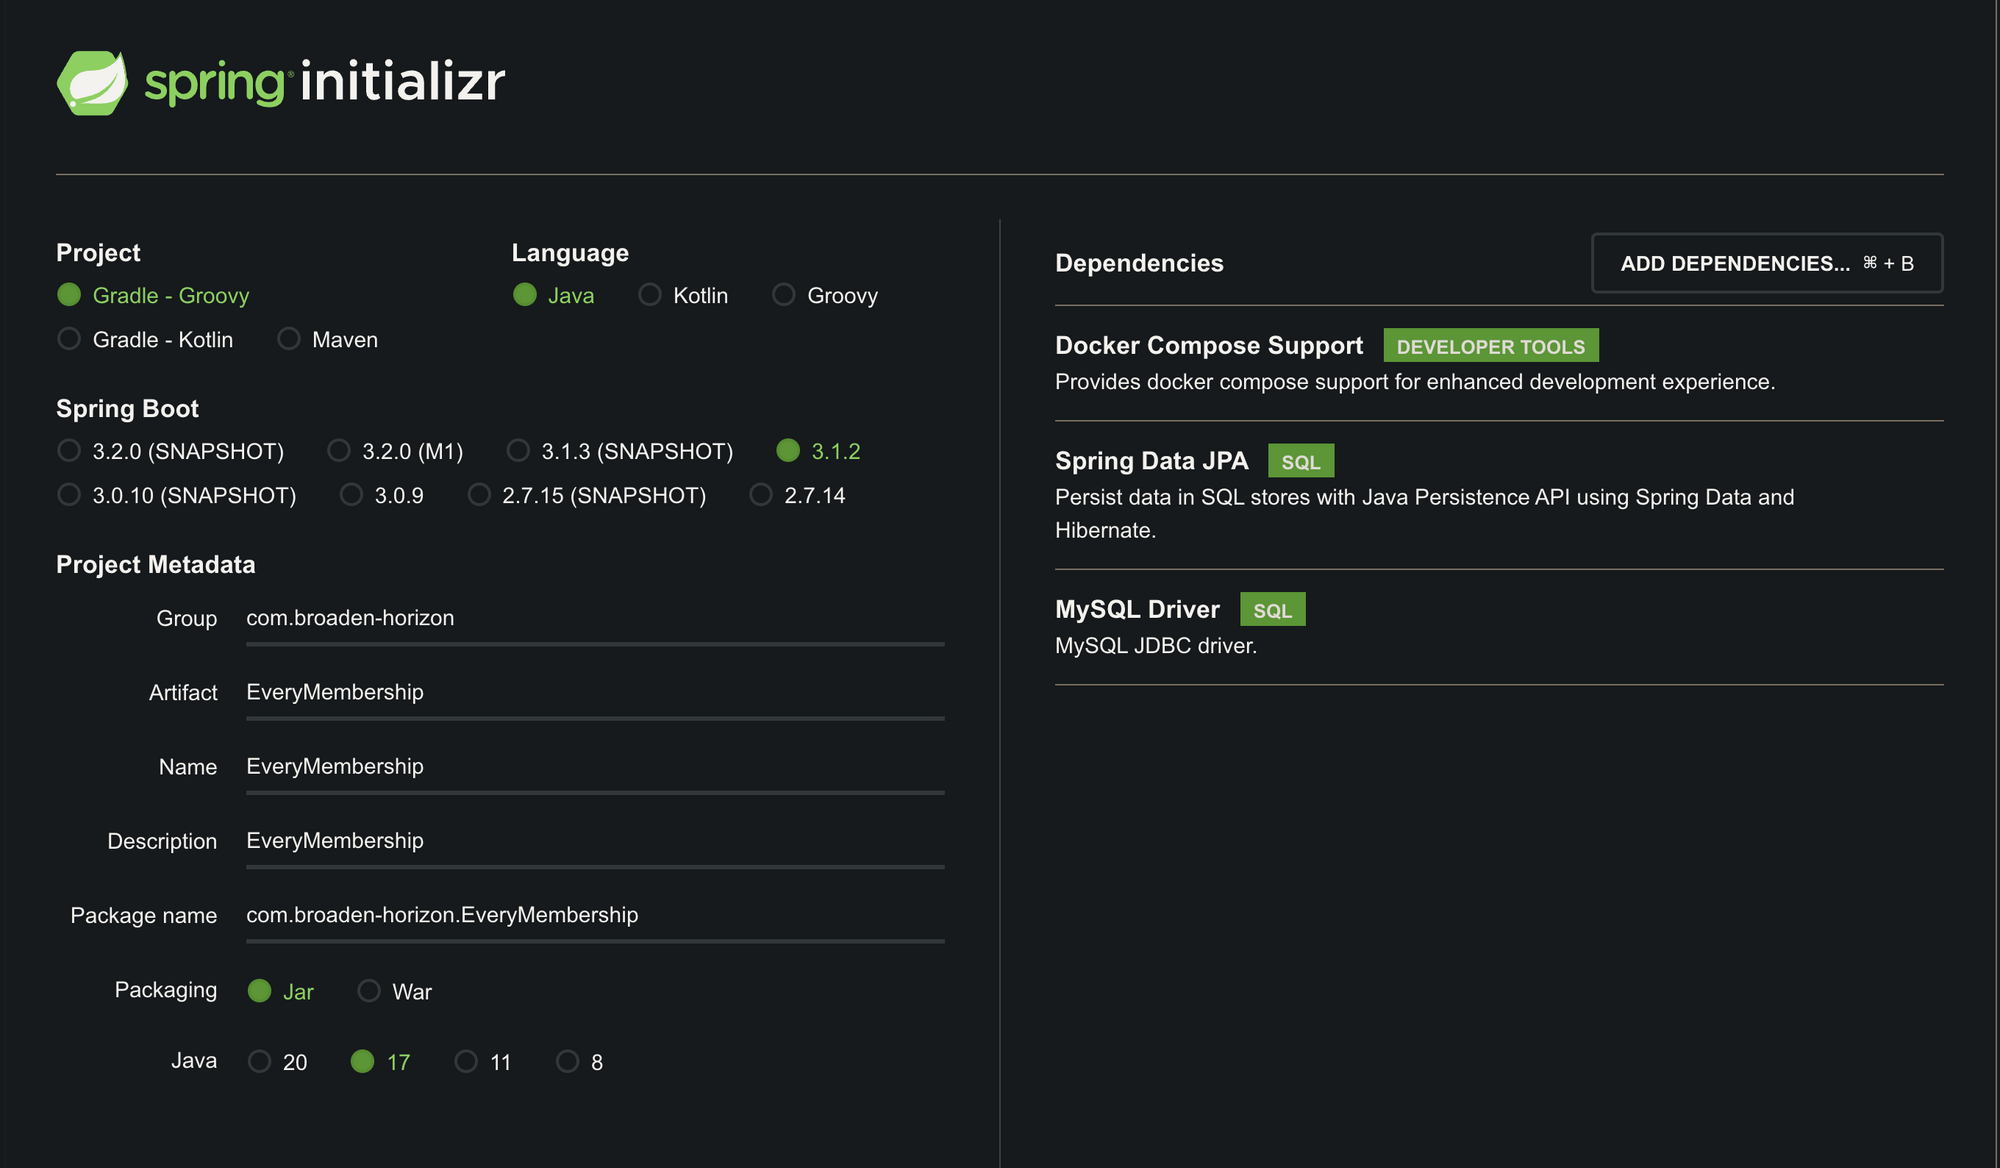The width and height of the screenshot is (2000, 1168).
Task: Select Spring Boot 2.7.14 version
Action: [x=761, y=495]
